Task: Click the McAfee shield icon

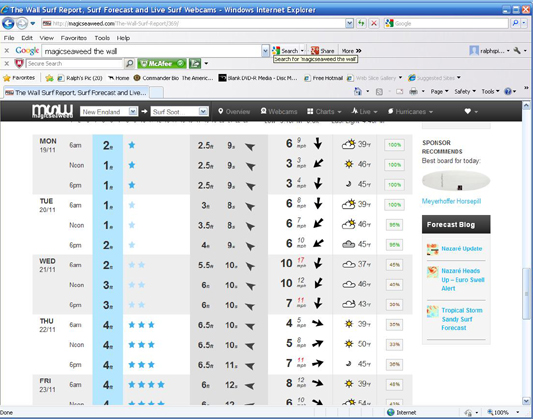Action: 19,63
